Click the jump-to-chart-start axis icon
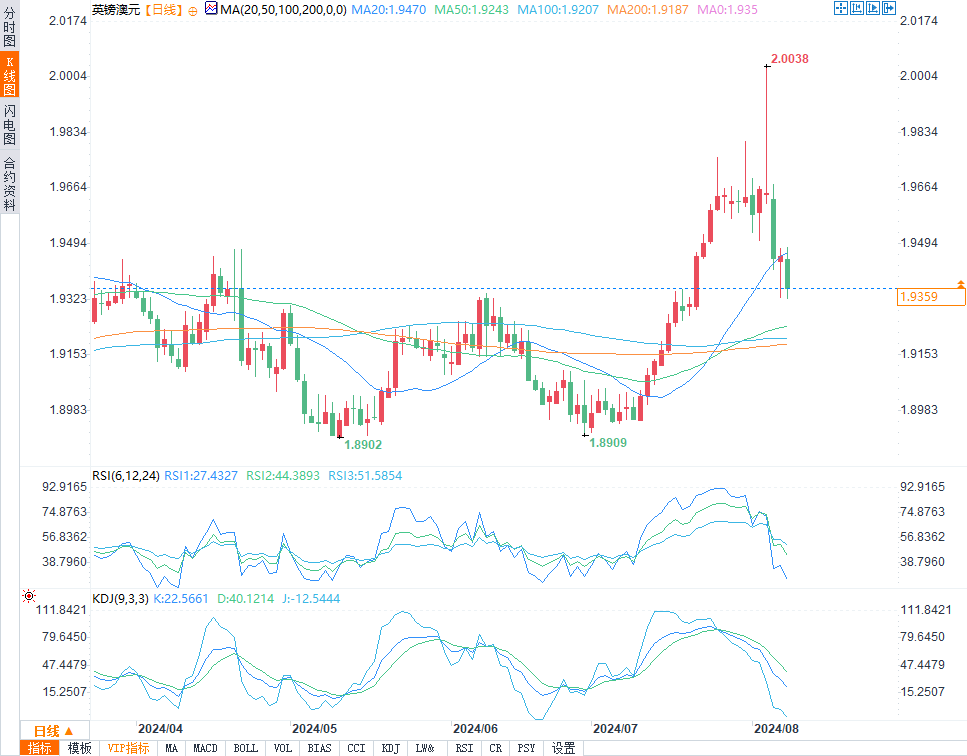This screenshot has height=756, width=967. (857, 8)
